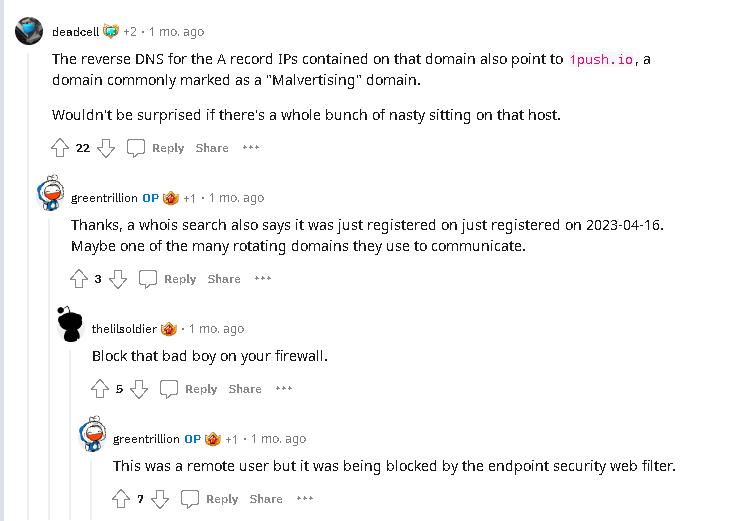
Task: Upvote deadcell's comment
Action: click(60, 148)
